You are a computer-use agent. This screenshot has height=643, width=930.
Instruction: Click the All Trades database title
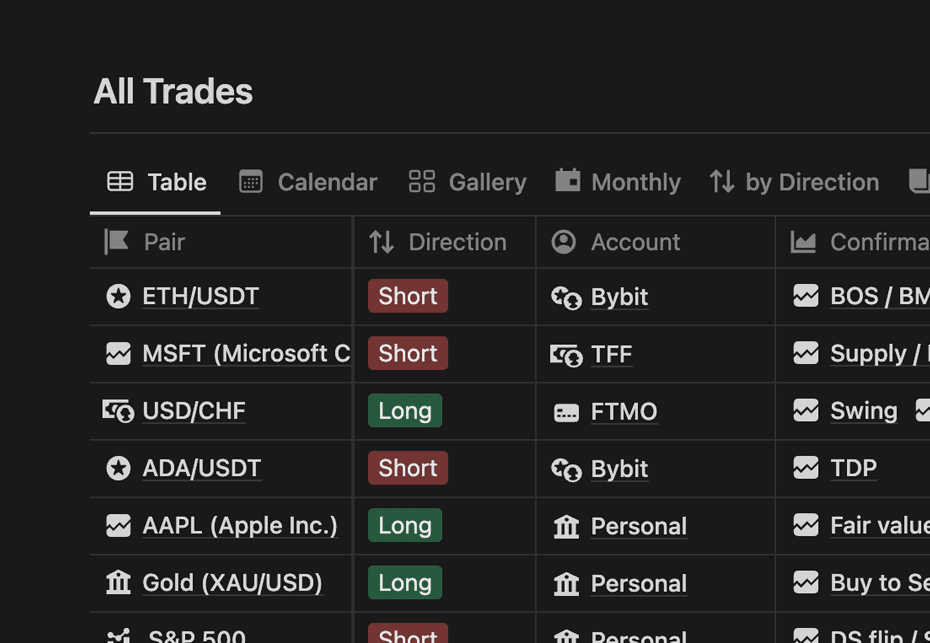173,91
